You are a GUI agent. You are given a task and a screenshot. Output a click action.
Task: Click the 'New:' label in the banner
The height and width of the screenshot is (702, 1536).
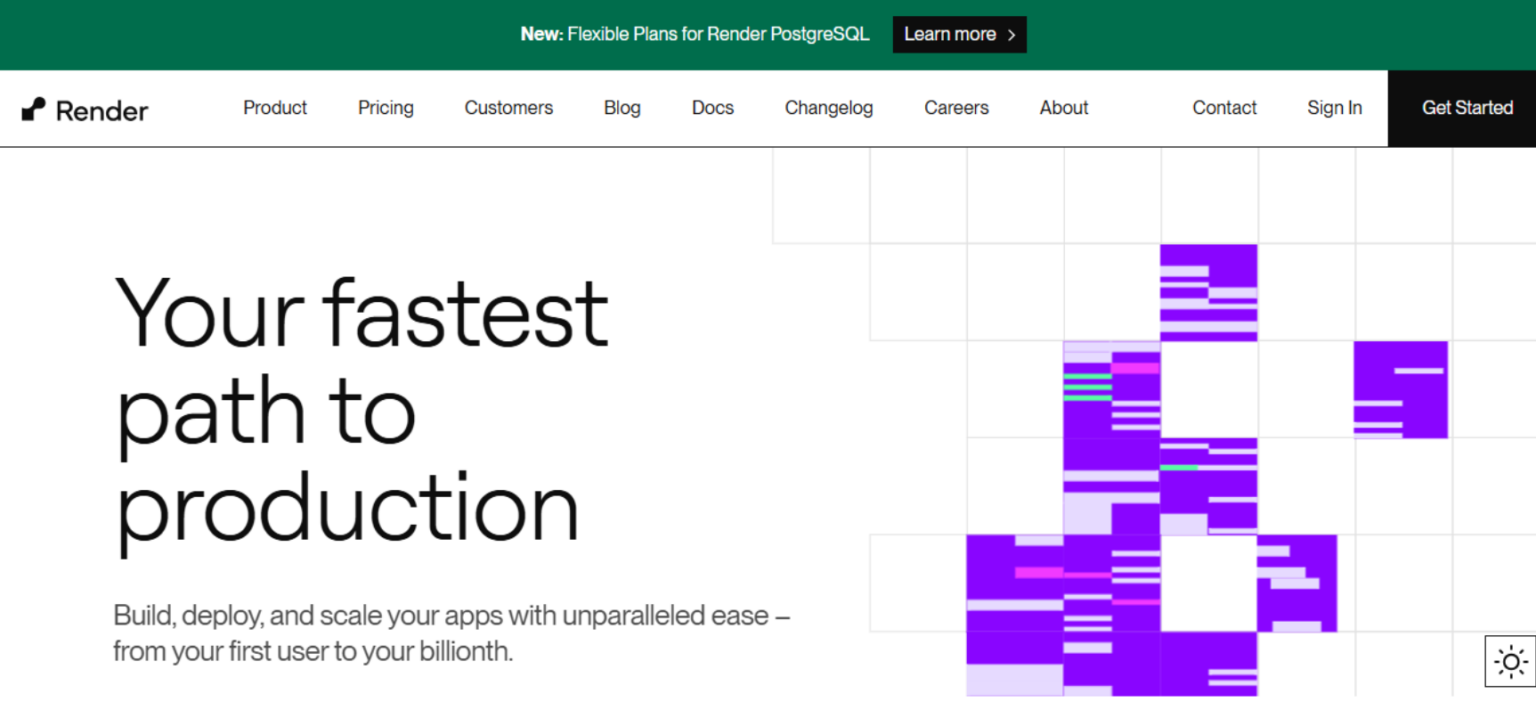click(x=541, y=34)
